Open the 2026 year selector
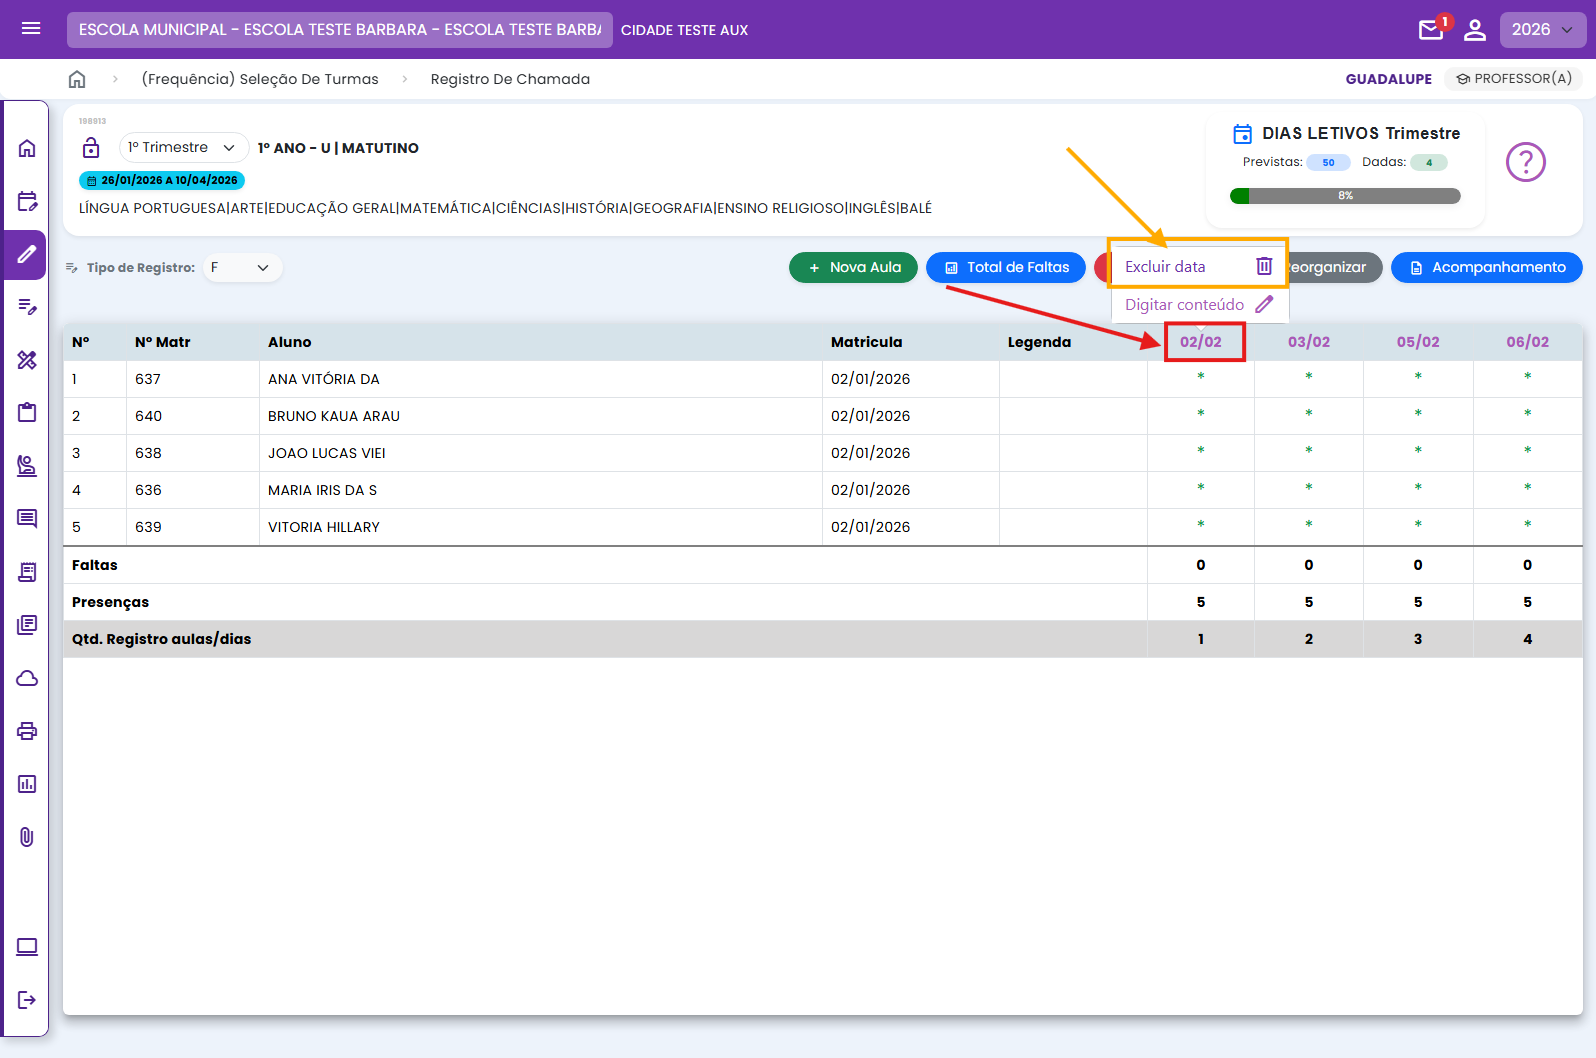This screenshot has width=1596, height=1058. click(x=1542, y=30)
